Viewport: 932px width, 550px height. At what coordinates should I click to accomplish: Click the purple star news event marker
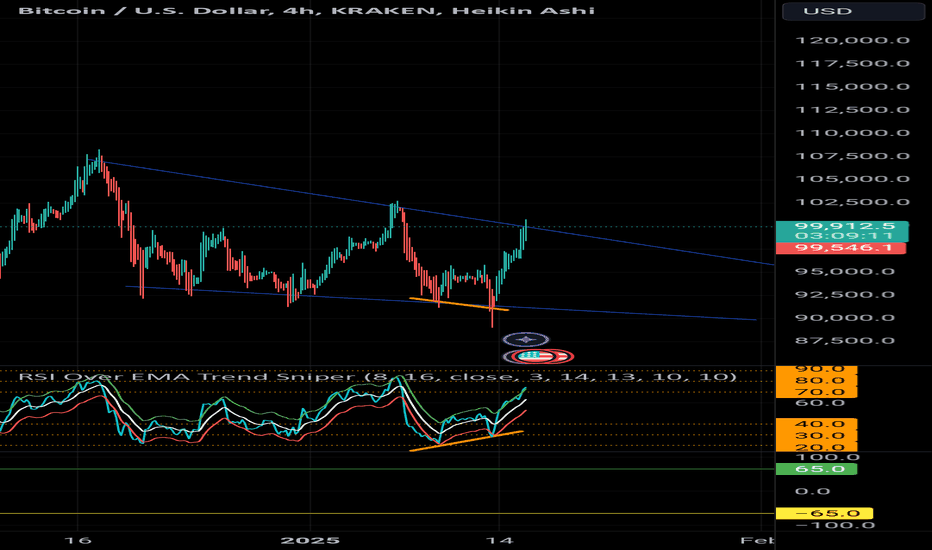click(x=526, y=340)
